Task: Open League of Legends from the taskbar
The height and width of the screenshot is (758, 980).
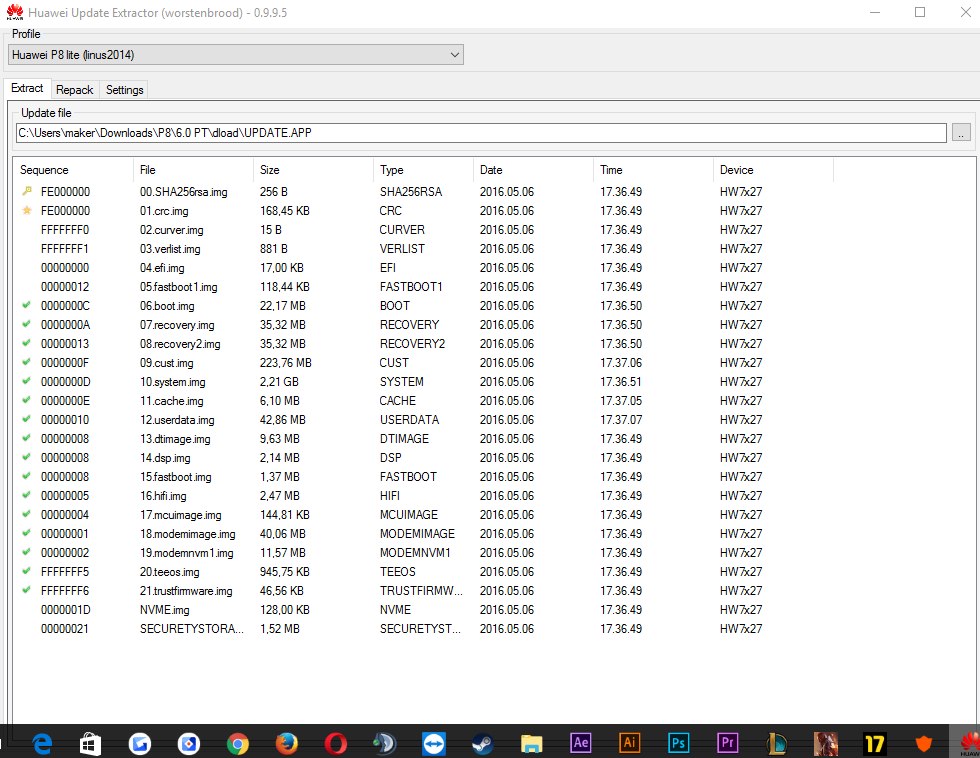Action: (x=776, y=744)
